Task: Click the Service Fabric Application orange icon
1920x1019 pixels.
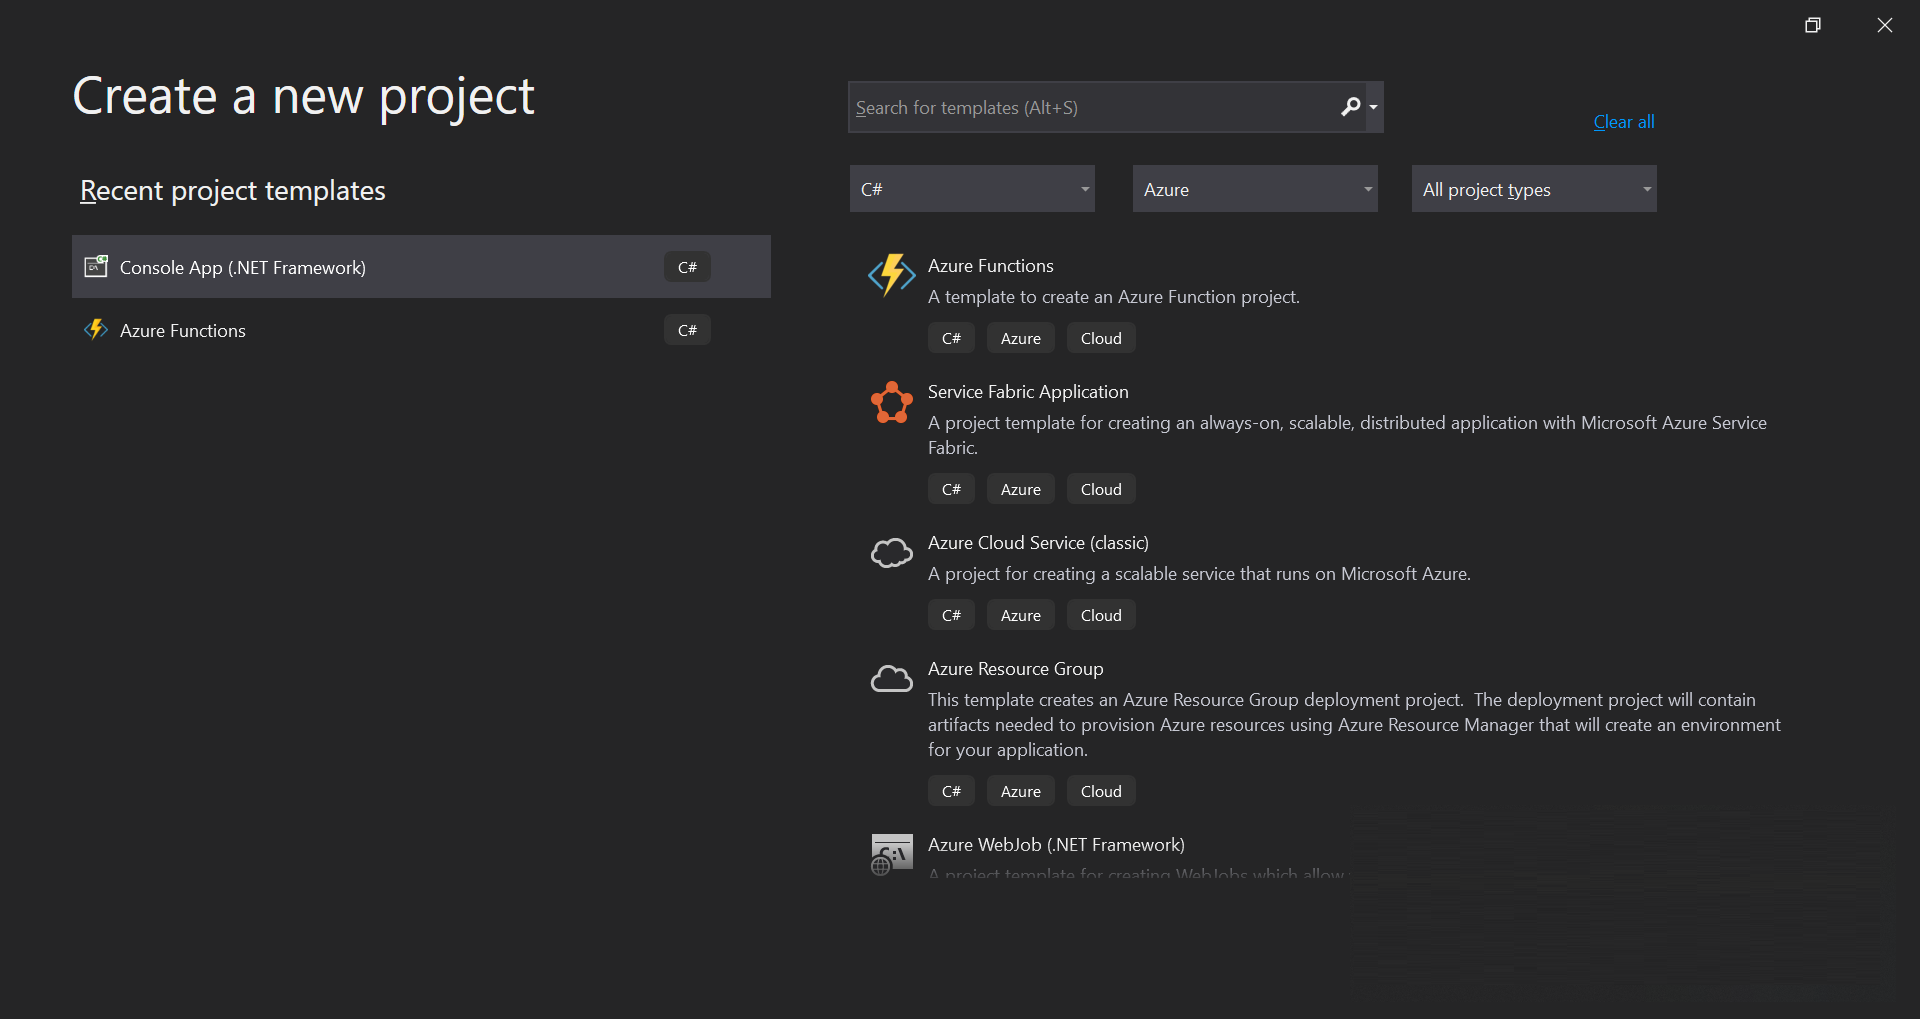Action: pos(891,403)
